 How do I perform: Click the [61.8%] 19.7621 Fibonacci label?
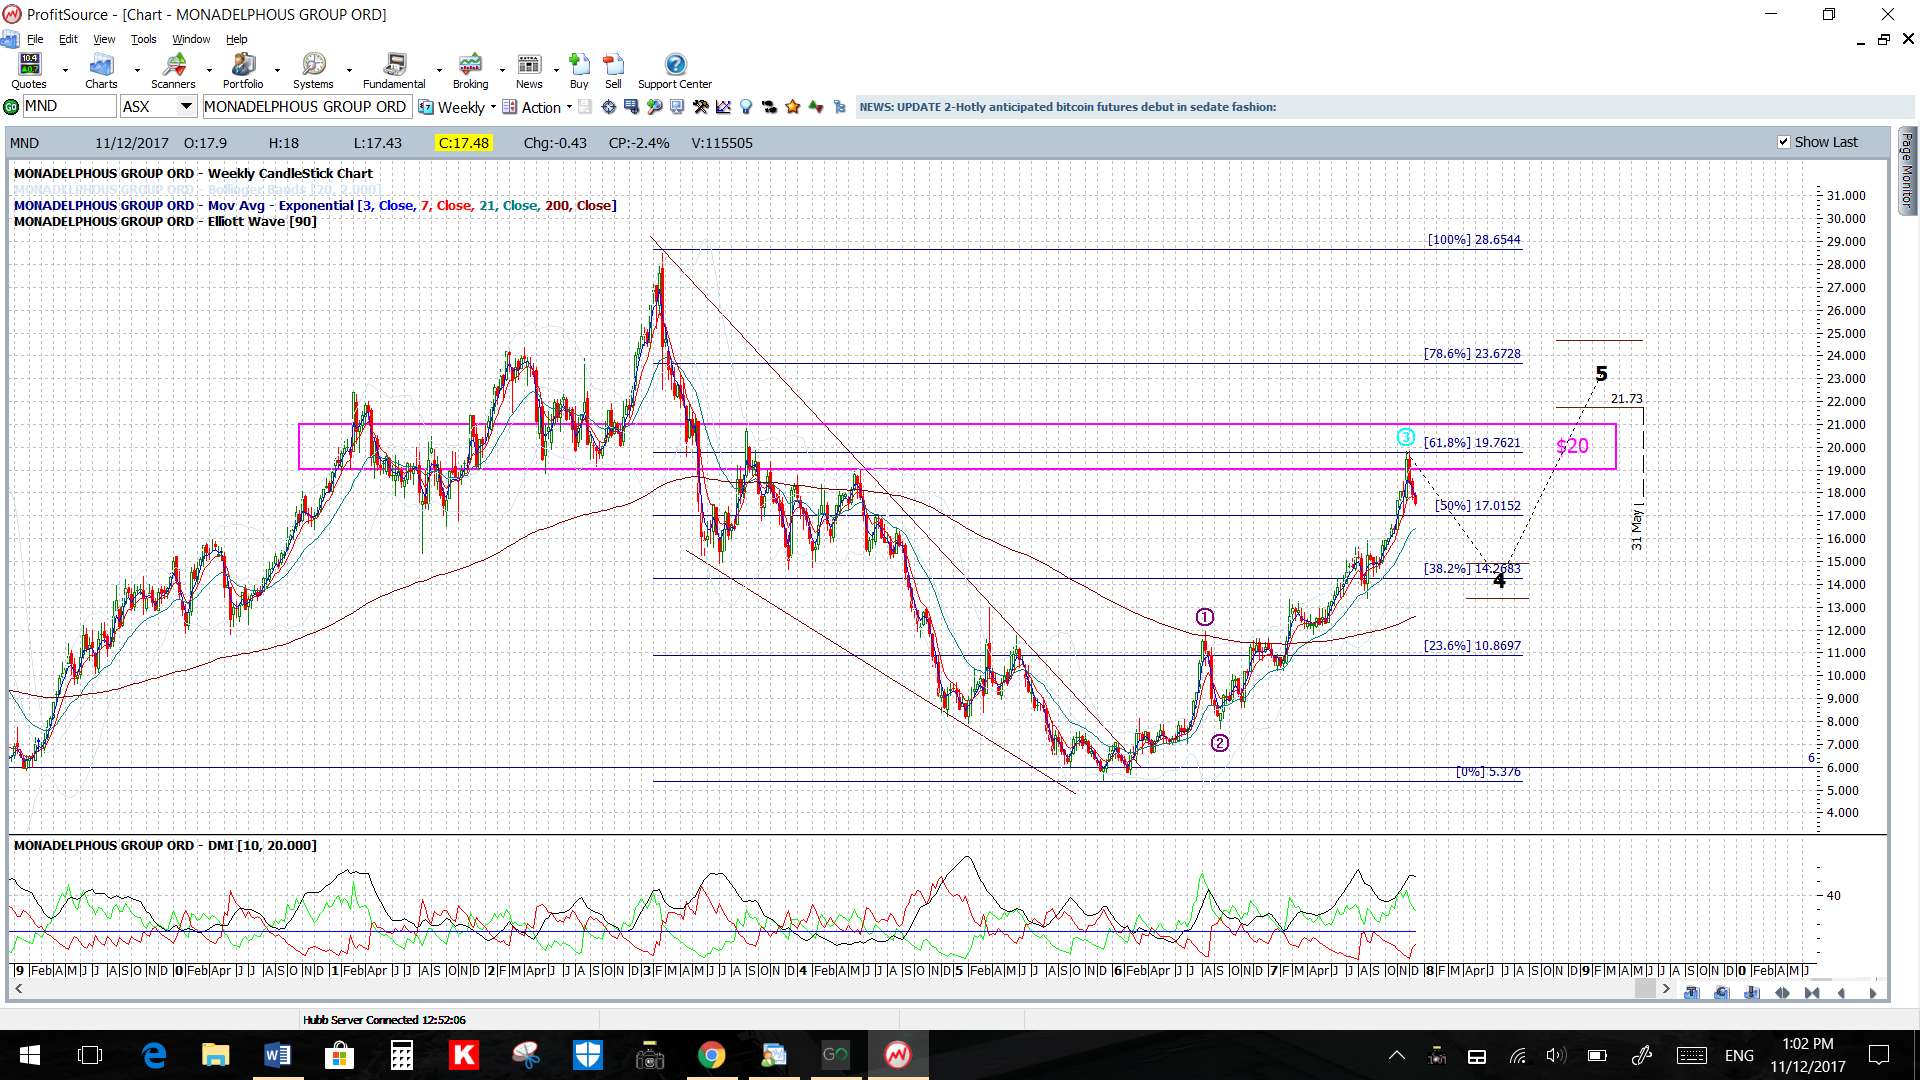click(1472, 442)
